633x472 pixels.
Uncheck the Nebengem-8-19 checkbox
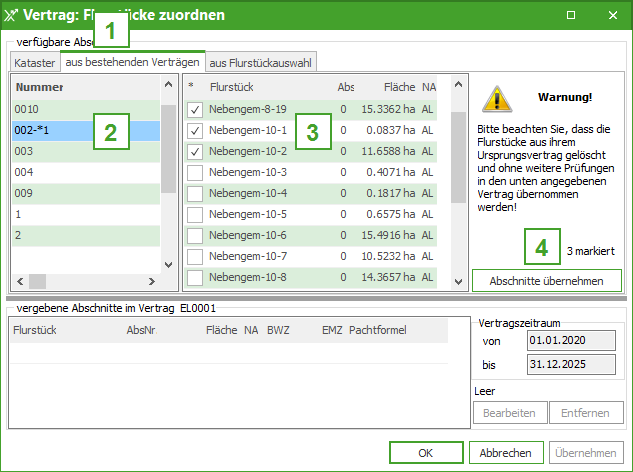point(196,109)
